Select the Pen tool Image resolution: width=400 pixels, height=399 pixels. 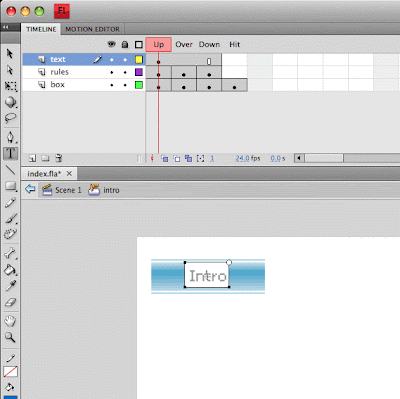11,137
